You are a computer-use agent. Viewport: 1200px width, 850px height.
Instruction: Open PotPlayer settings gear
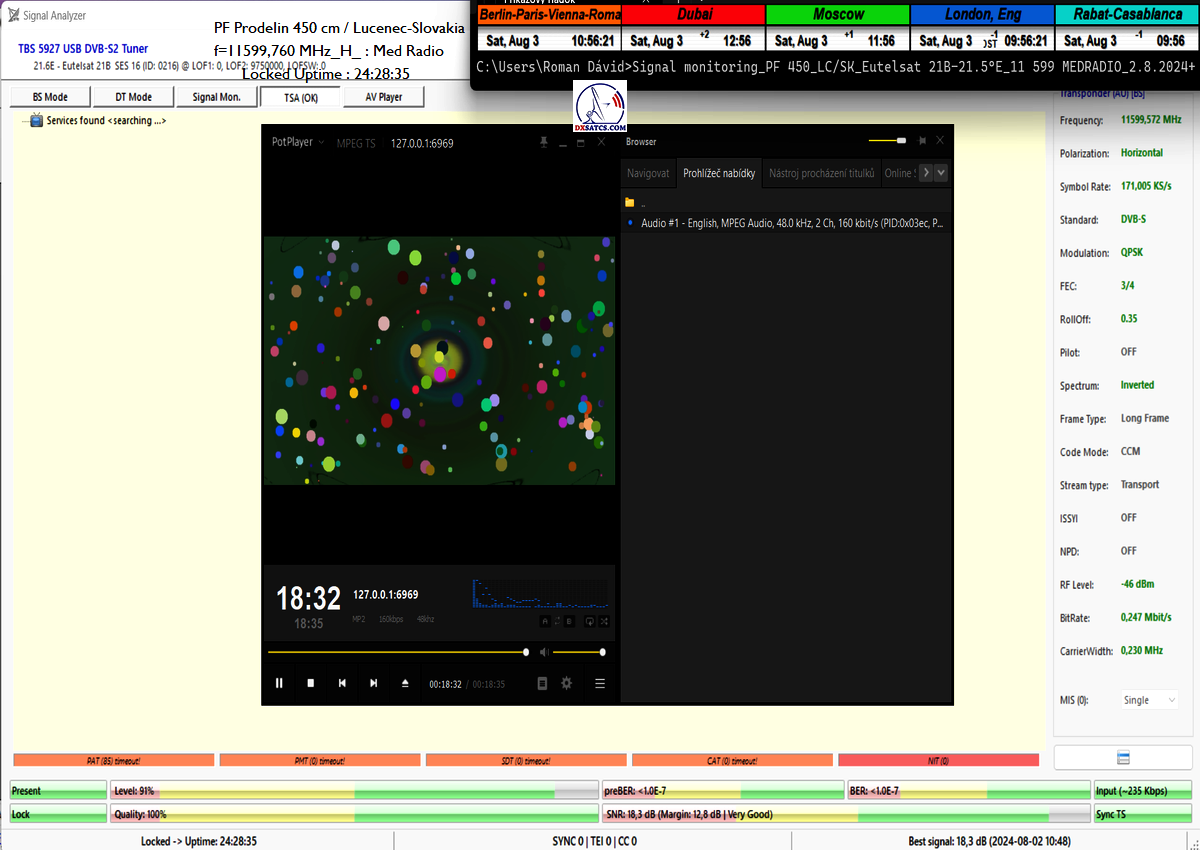566,683
